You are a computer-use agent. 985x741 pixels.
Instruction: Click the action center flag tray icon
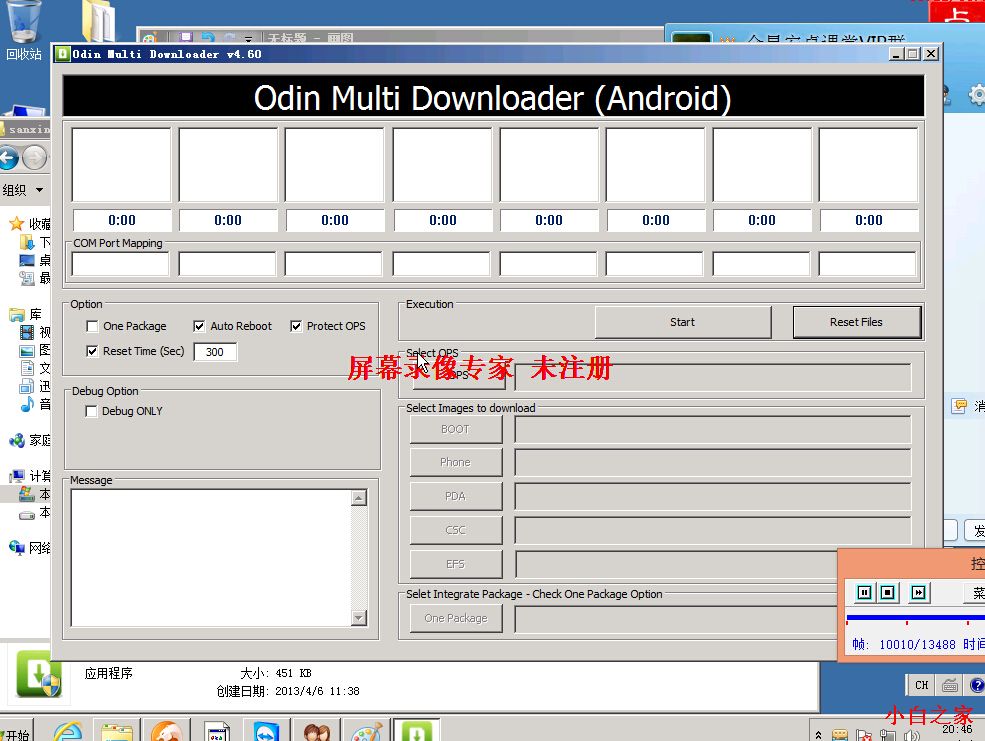tap(864, 735)
